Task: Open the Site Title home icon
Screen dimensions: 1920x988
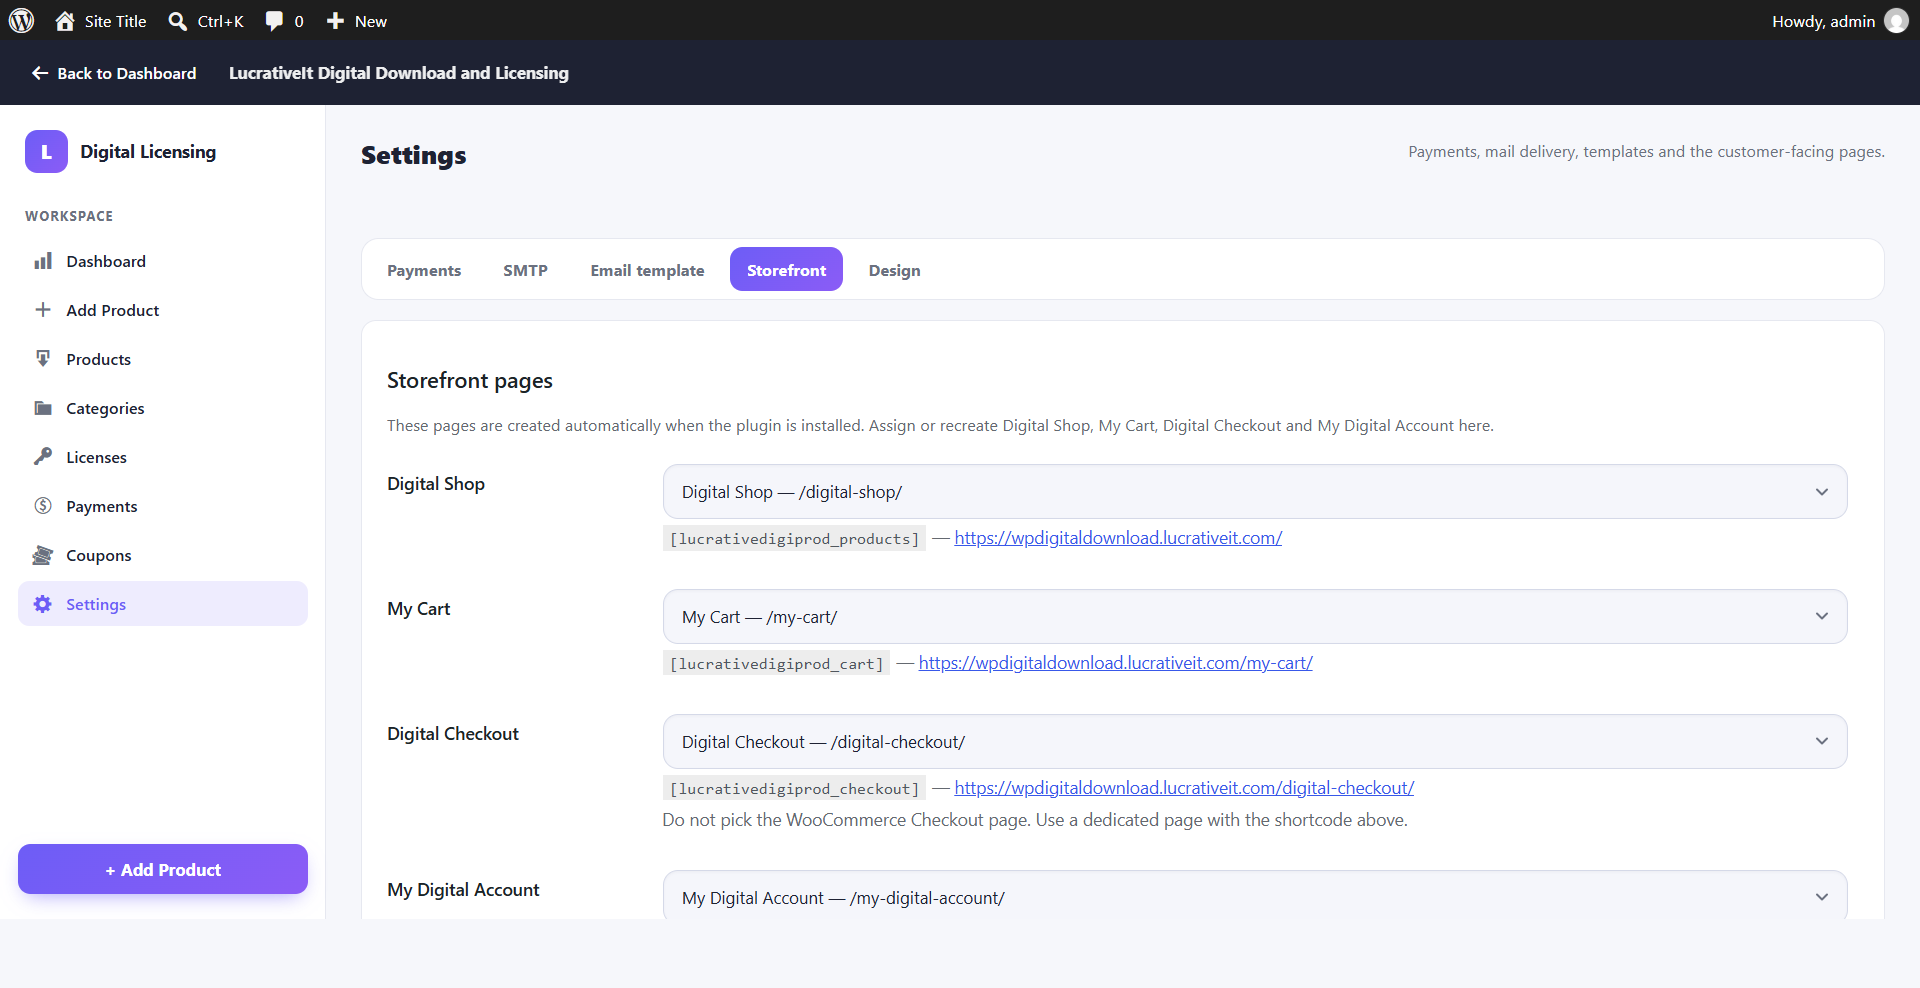Action: 65,21
